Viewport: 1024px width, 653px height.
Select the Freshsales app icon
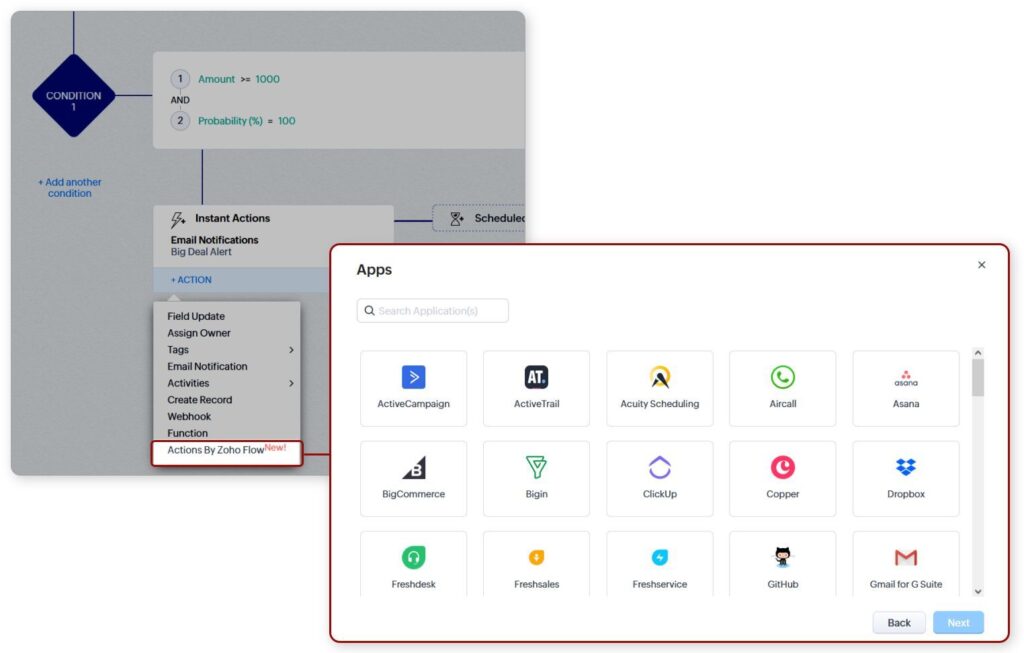pos(536,558)
